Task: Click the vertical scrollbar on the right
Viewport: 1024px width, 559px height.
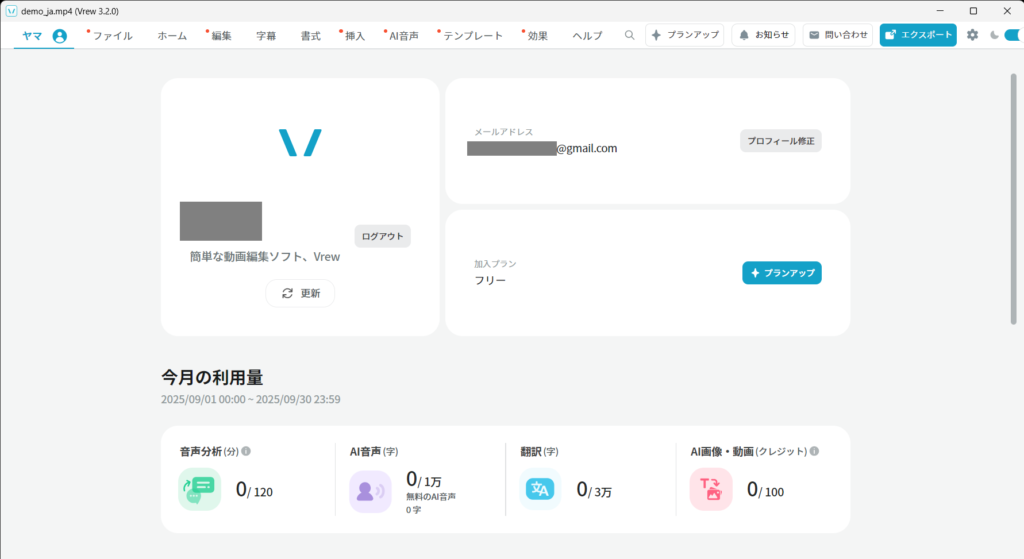Action: tap(1014, 200)
